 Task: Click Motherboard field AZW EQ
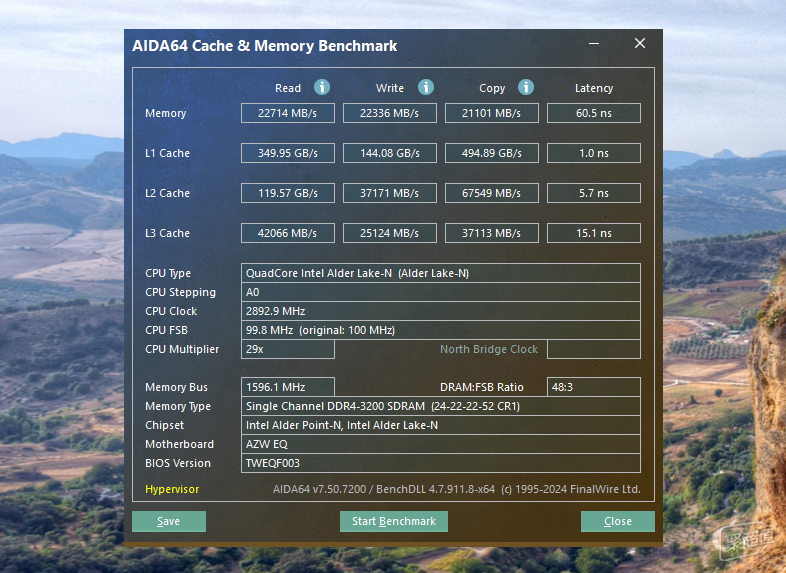[441, 444]
